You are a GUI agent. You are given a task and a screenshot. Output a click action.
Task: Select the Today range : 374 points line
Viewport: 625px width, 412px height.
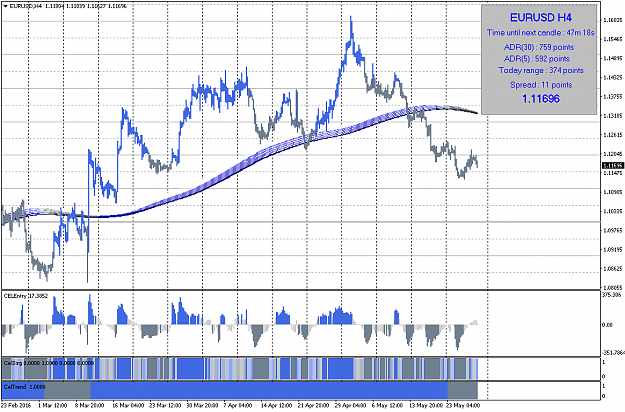[x=541, y=71]
